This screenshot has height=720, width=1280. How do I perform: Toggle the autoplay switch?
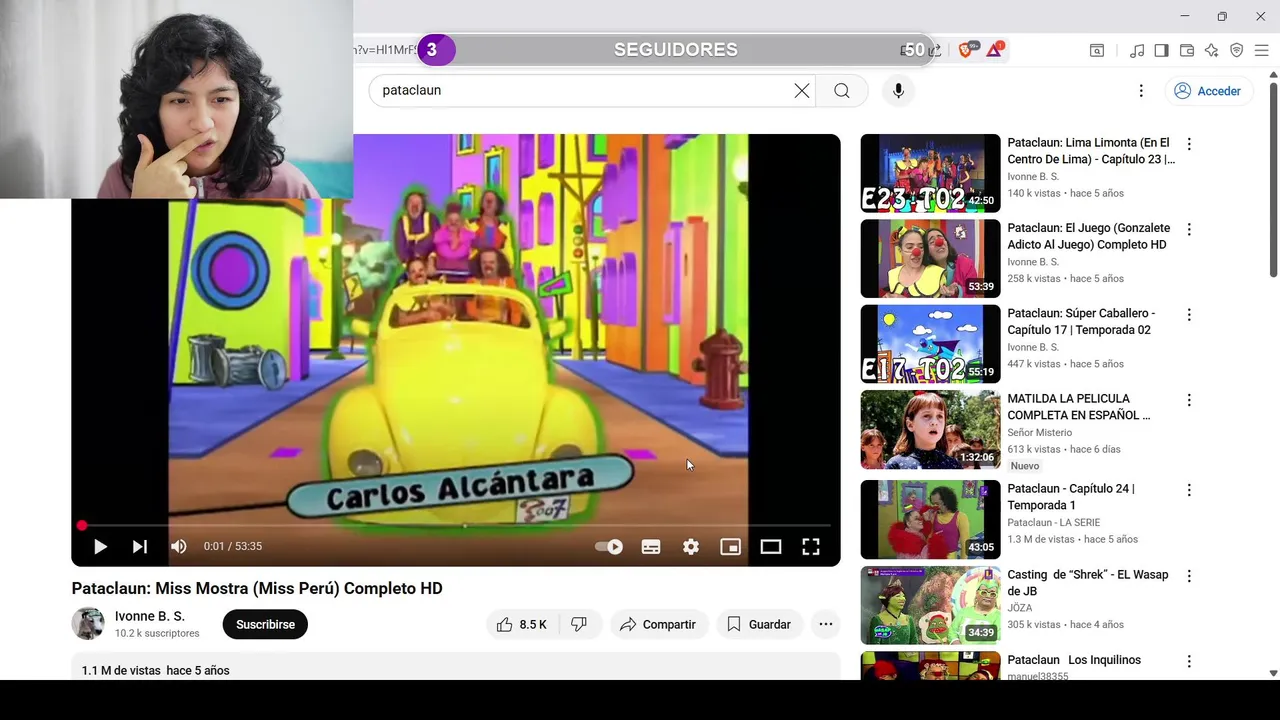point(609,546)
